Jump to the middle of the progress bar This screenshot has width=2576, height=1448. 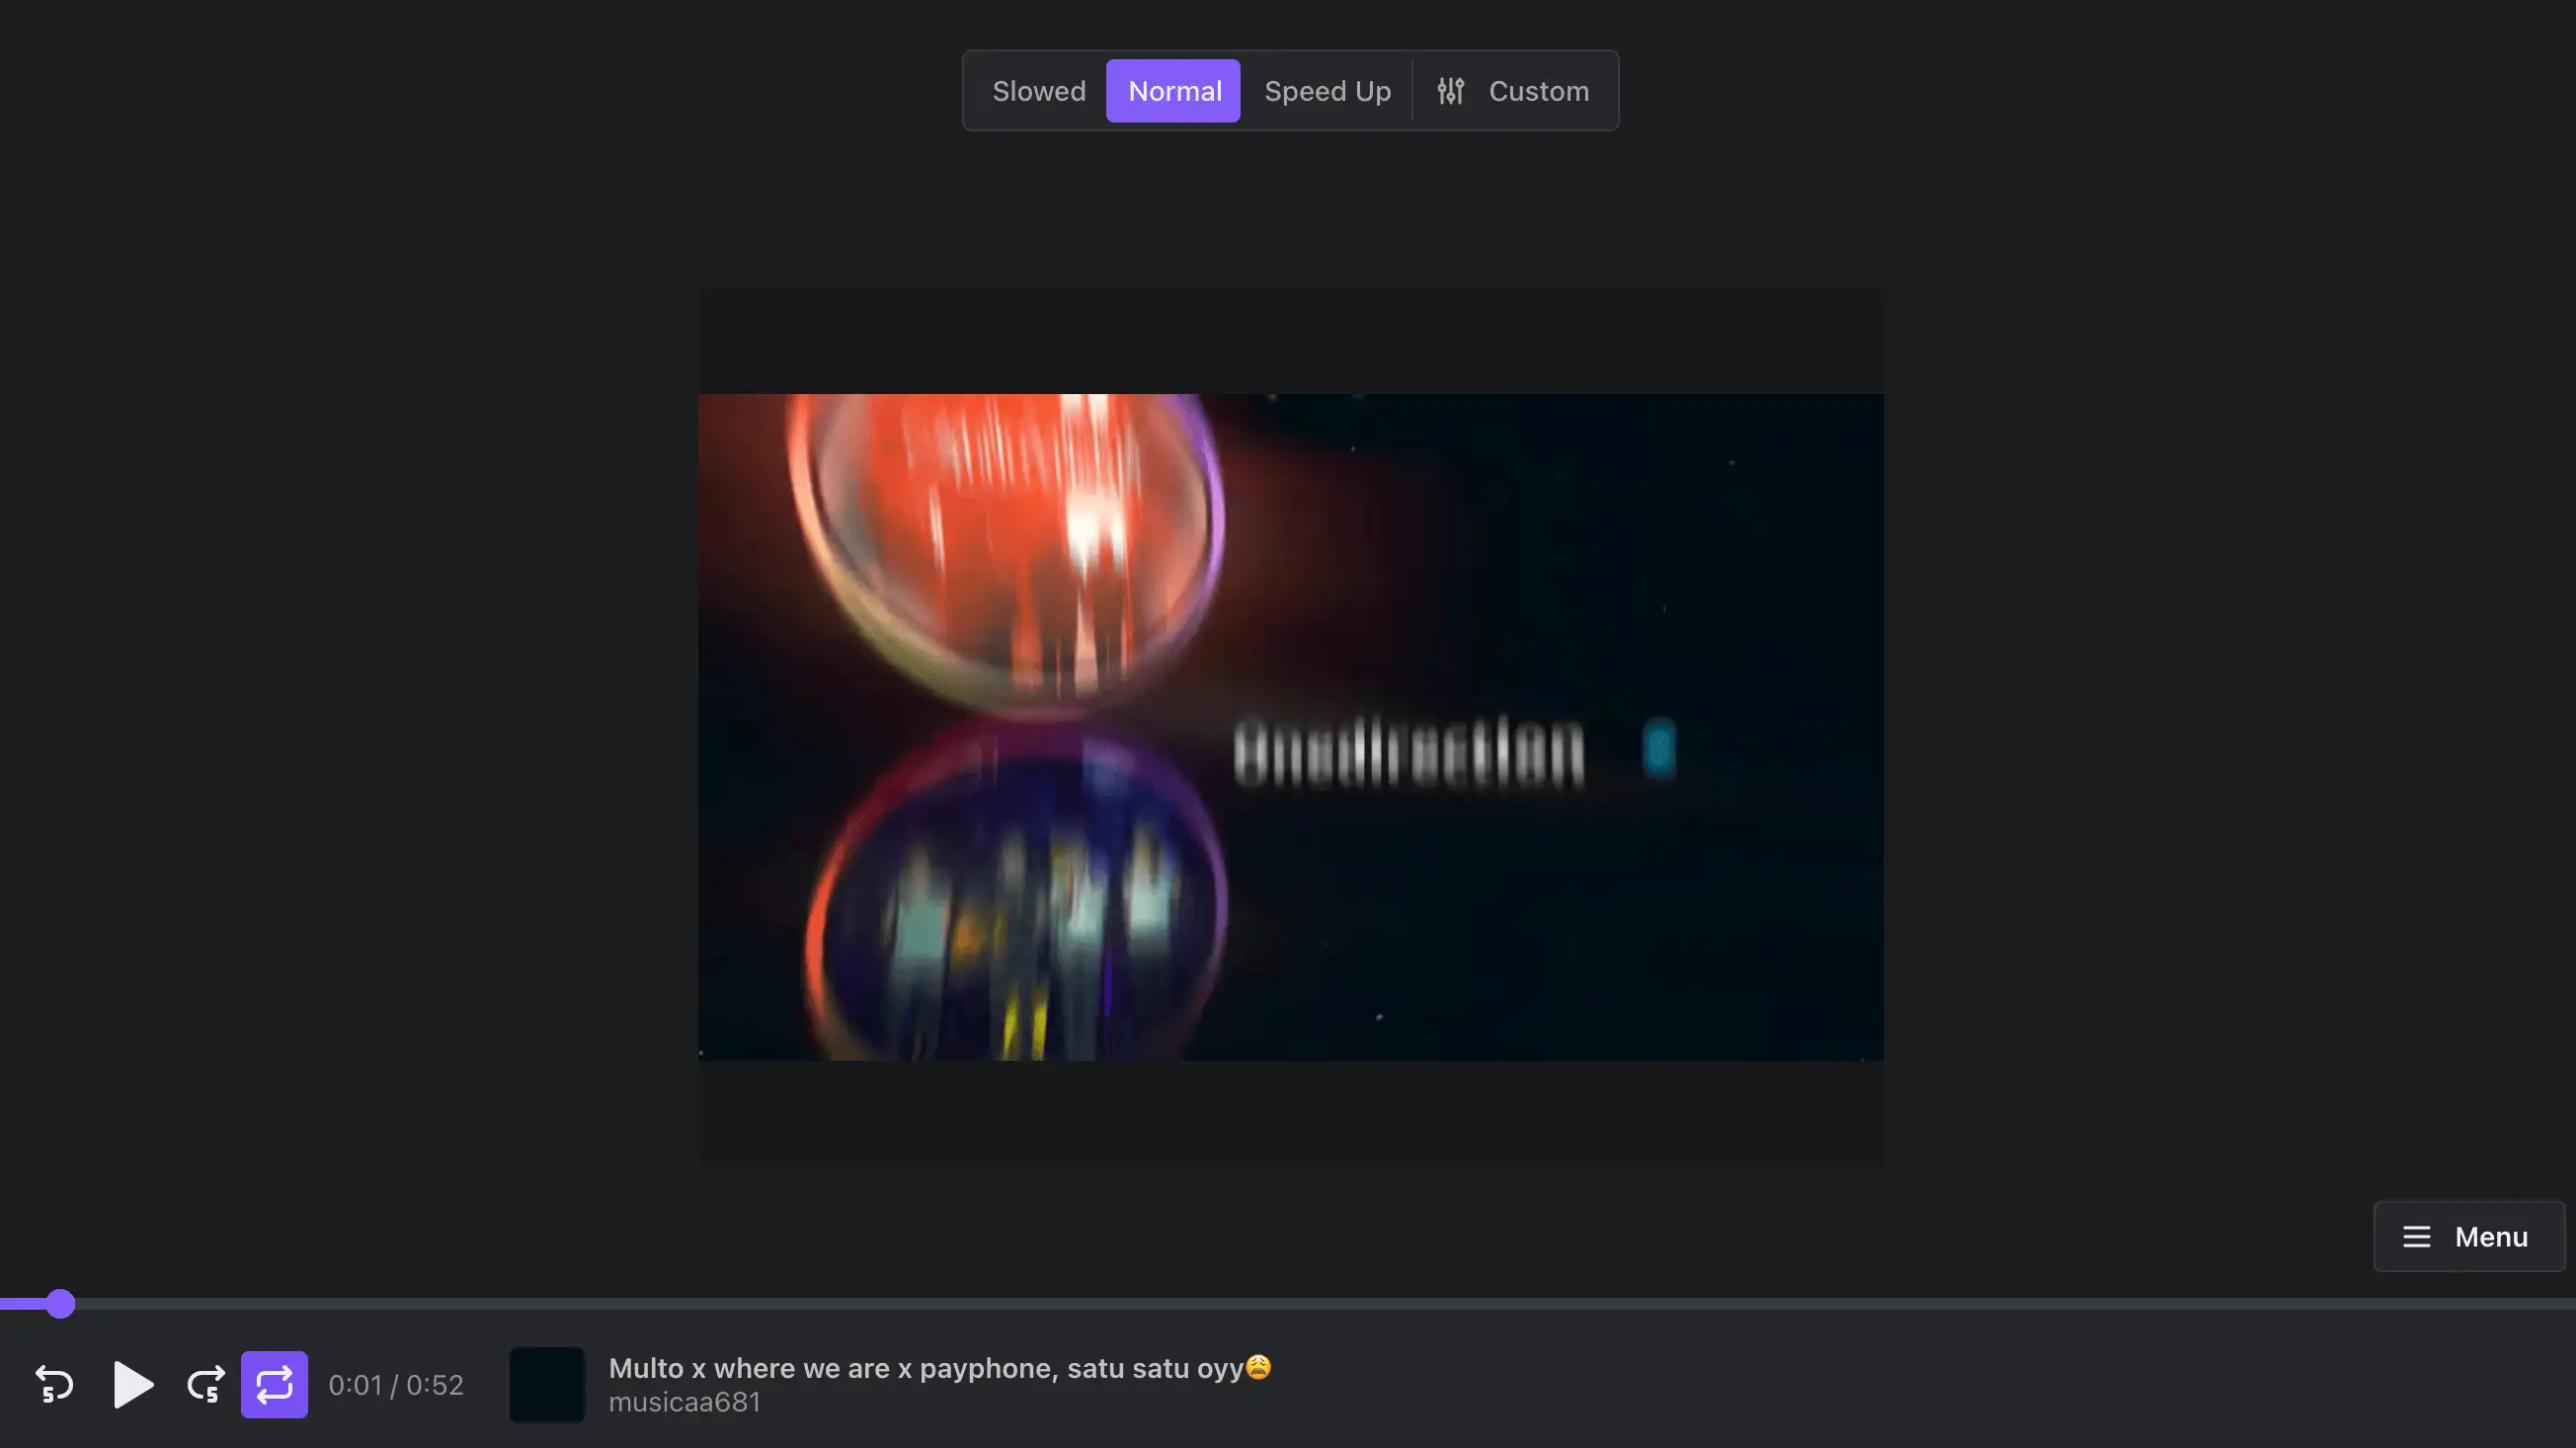click(x=1288, y=1304)
